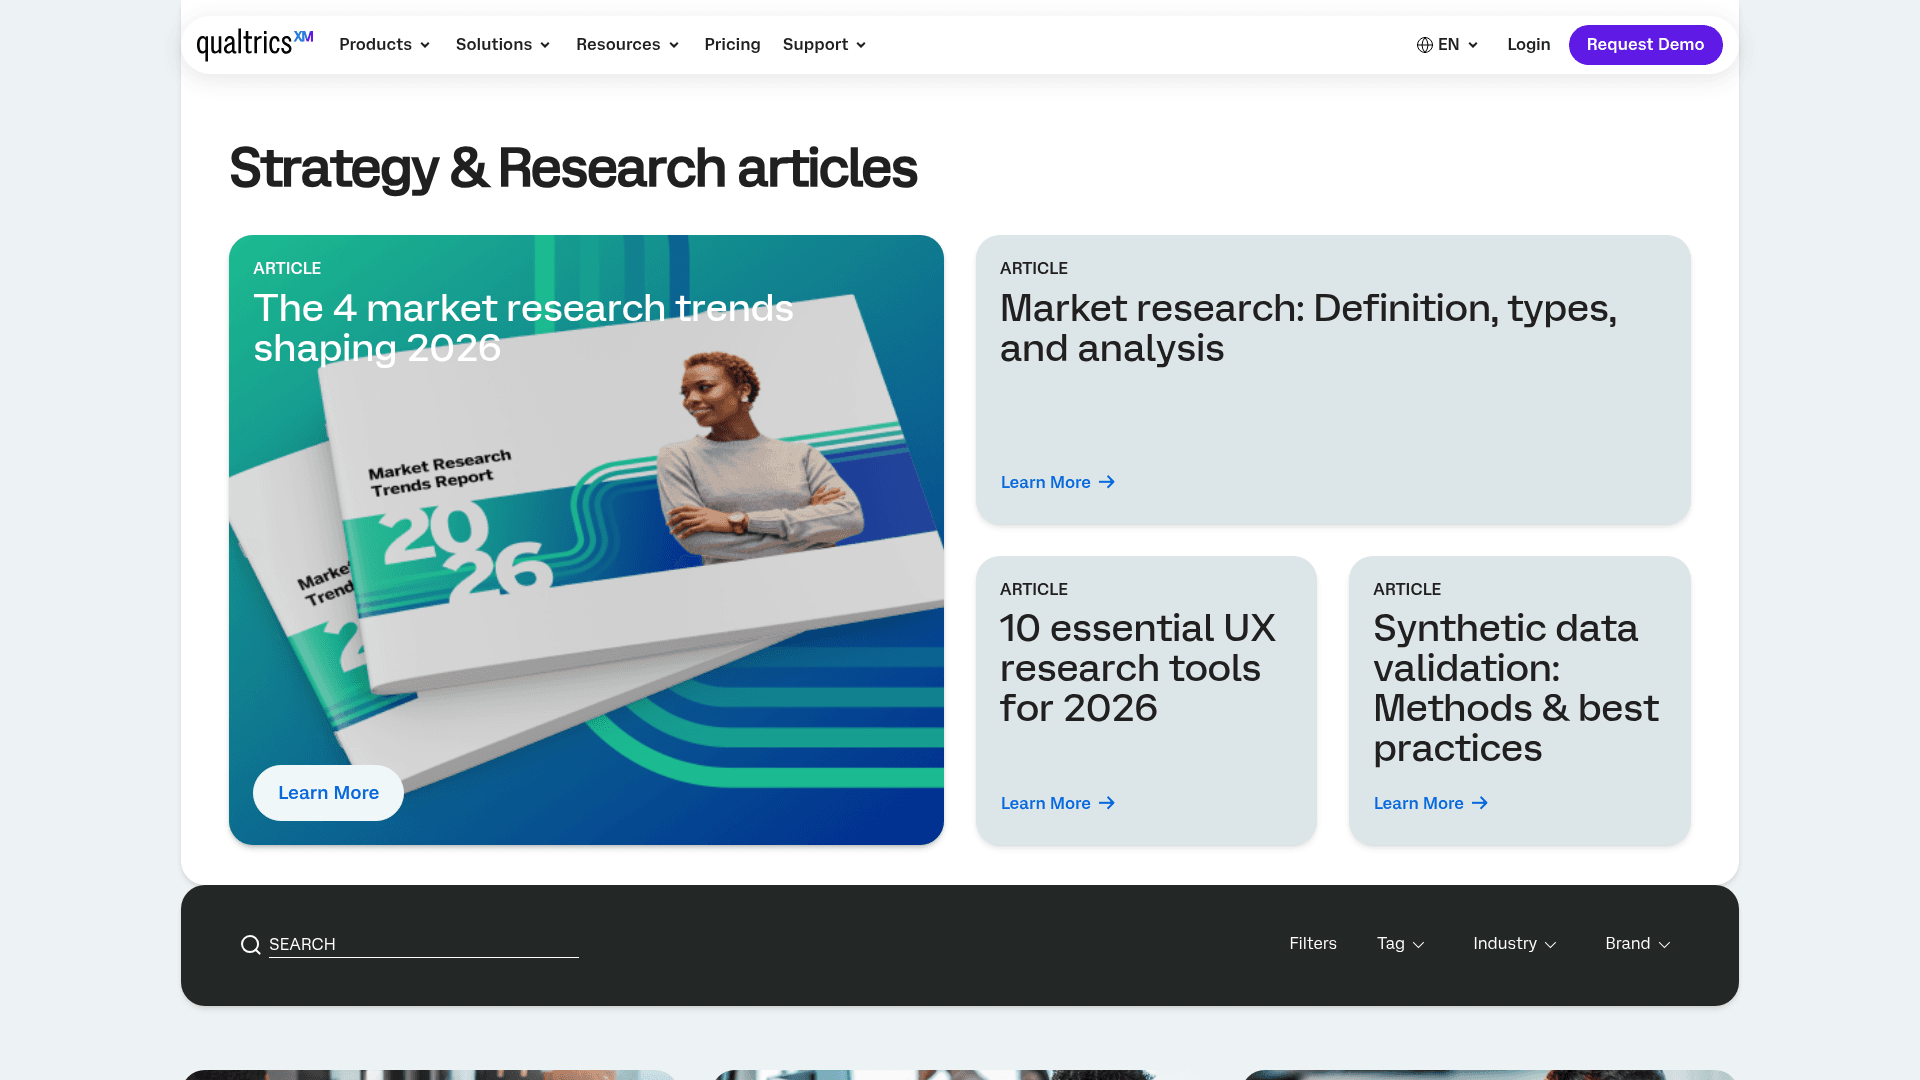The width and height of the screenshot is (1920, 1080).
Task: Click the Login link
Action: [x=1529, y=45]
